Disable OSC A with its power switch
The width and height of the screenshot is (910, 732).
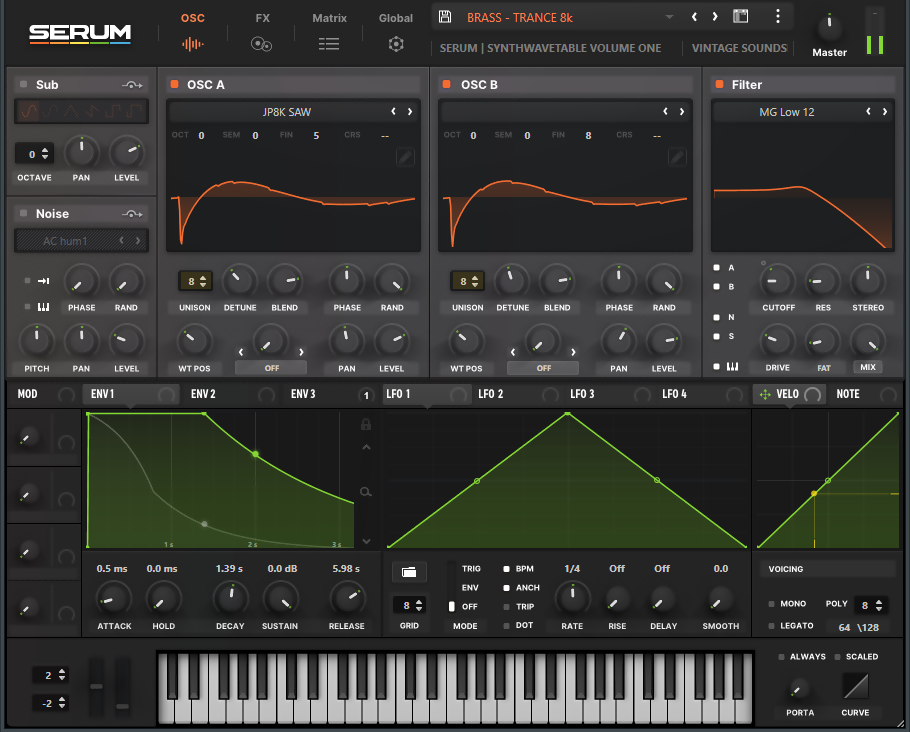click(174, 84)
